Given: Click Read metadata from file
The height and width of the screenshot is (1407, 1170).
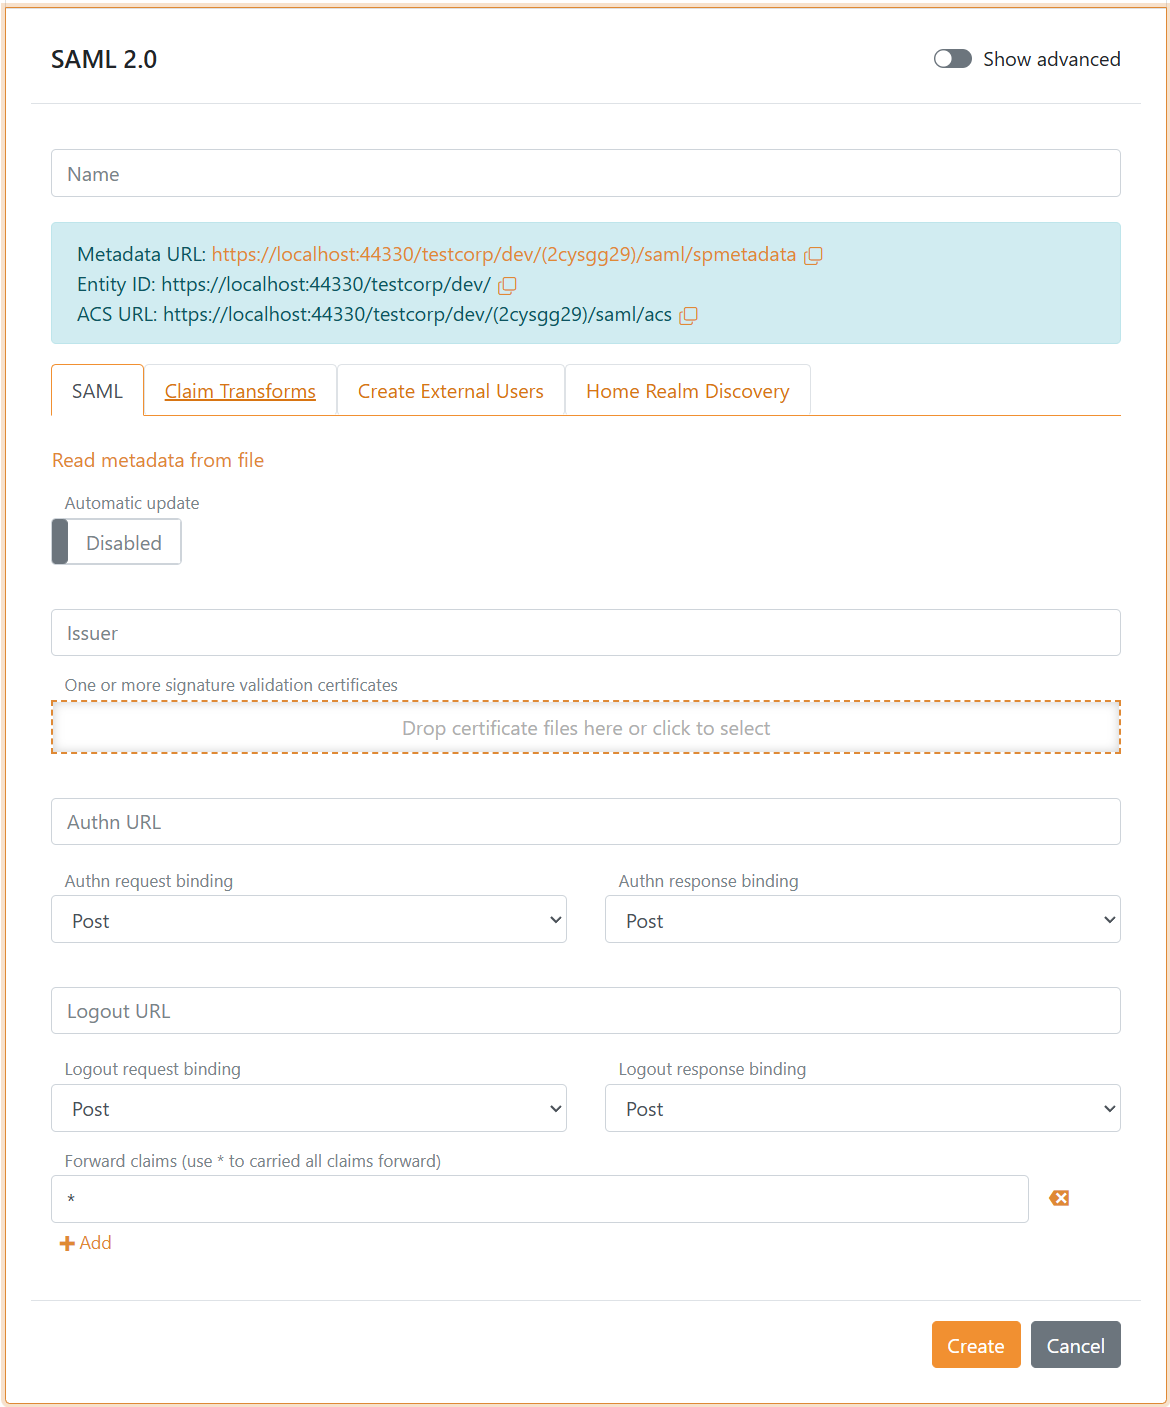Looking at the screenshot, I should [157, 460].
